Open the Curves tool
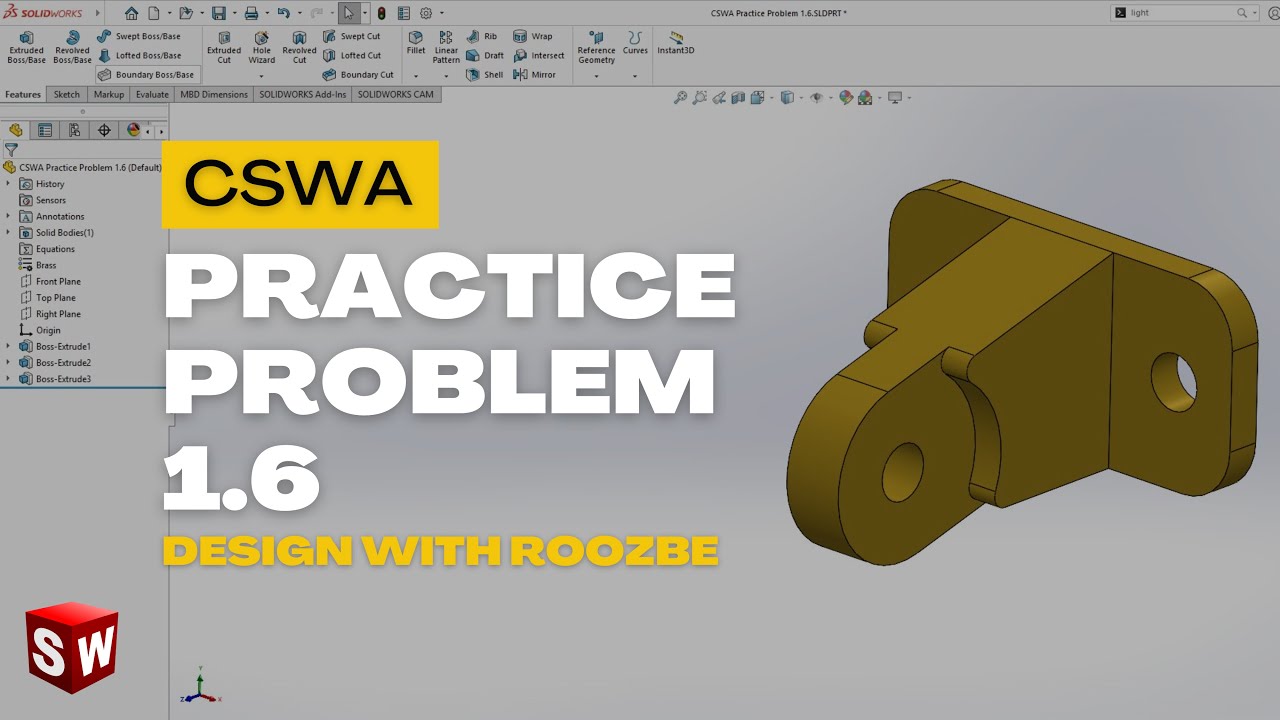1280x720 pixels. pos(635,43)
